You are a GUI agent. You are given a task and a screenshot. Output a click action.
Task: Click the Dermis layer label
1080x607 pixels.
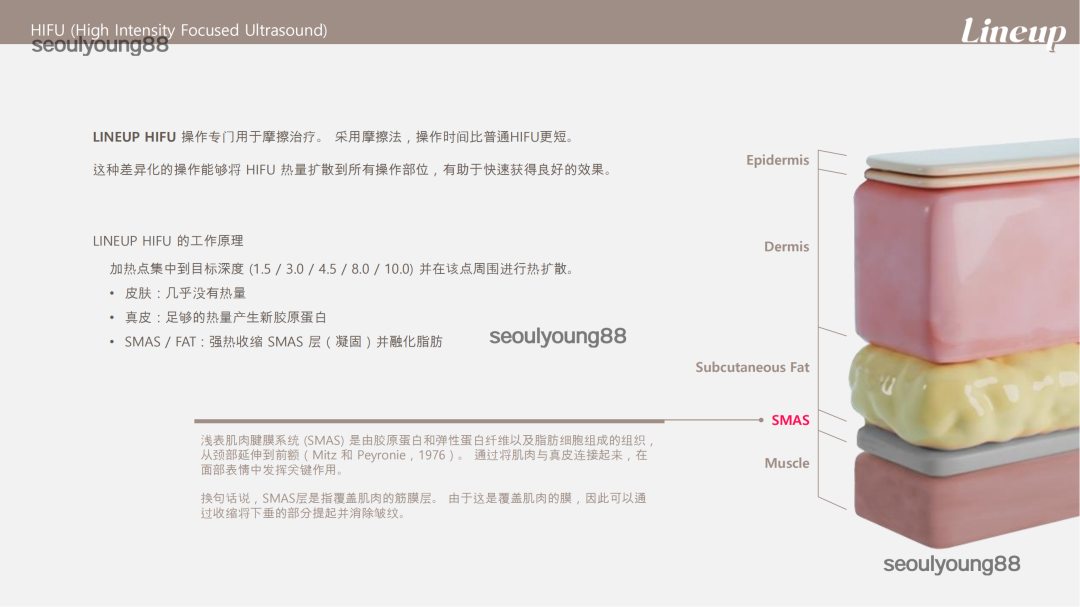[x=786, y=247]
